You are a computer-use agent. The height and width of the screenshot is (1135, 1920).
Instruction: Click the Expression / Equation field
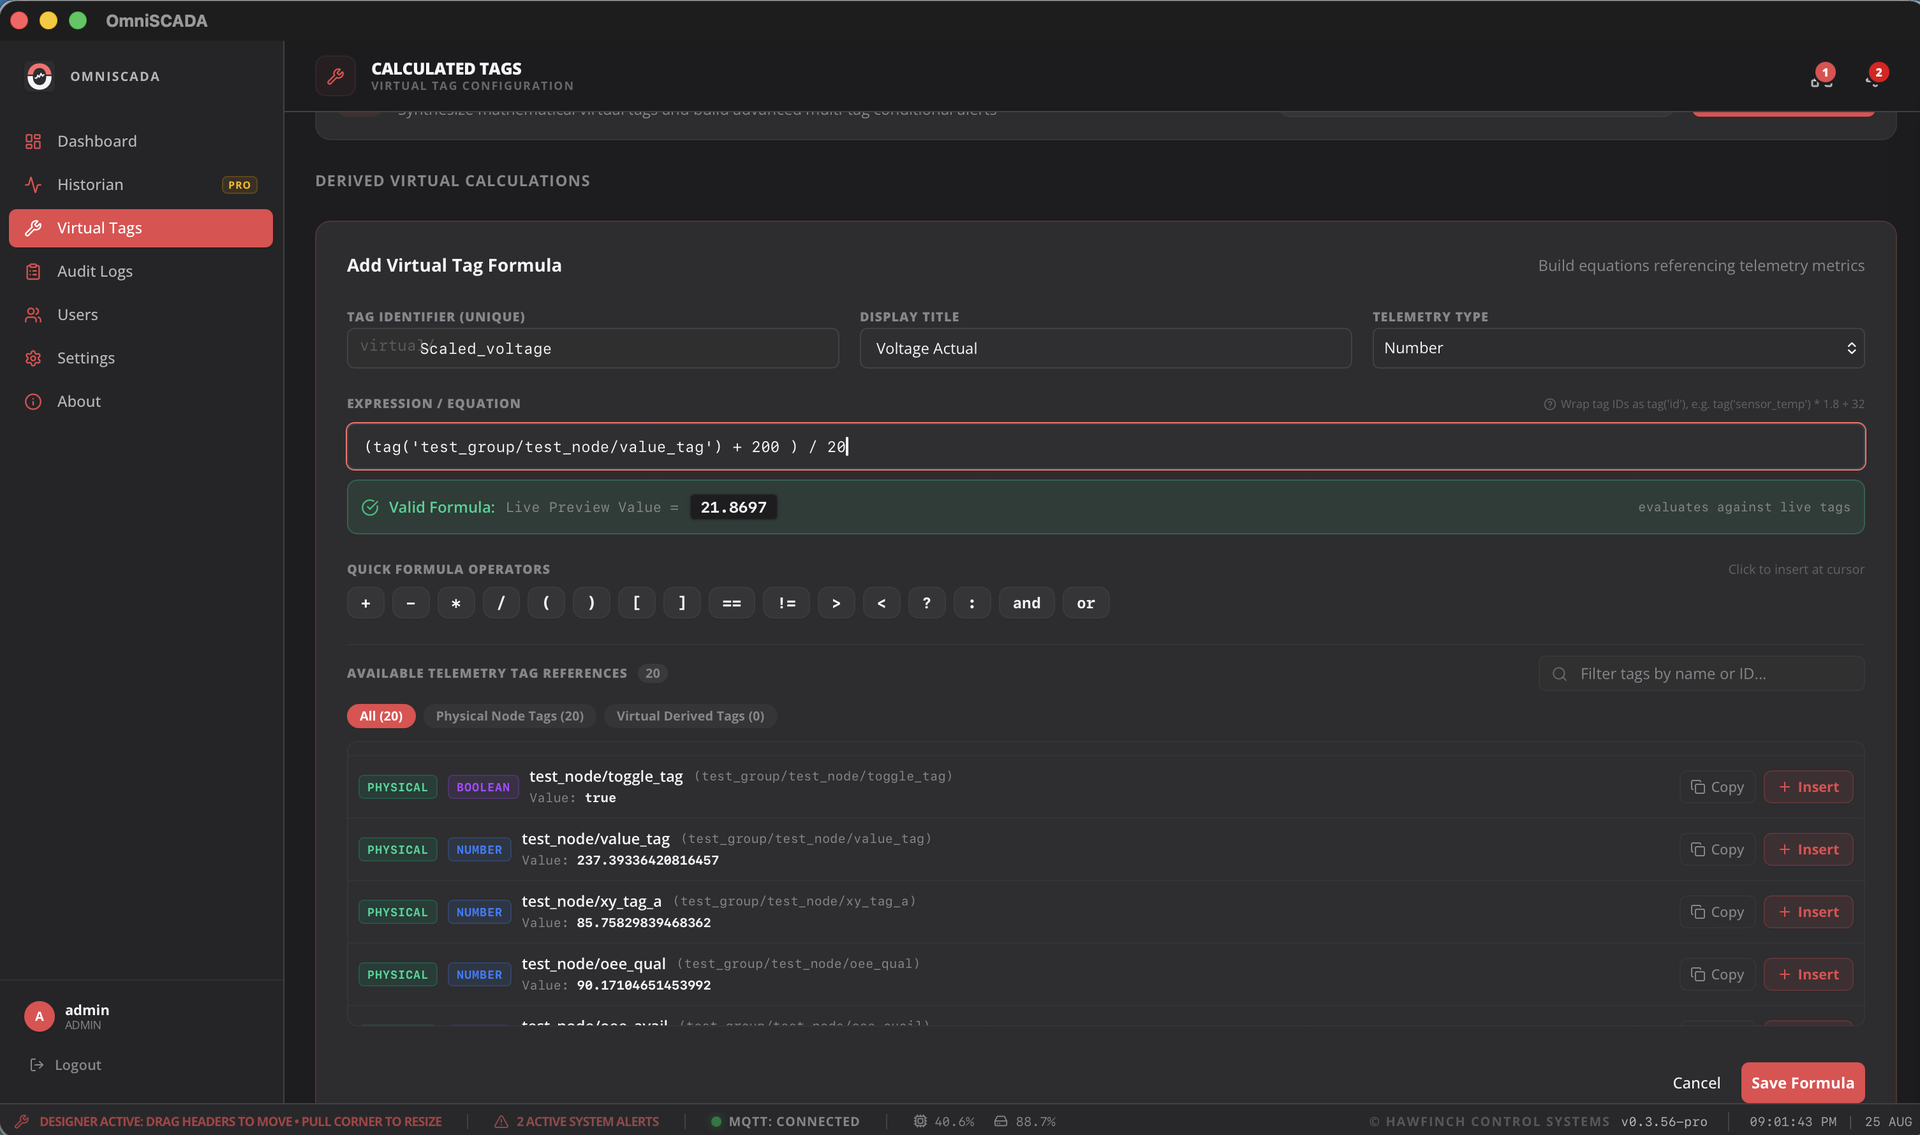point(1105,446)
